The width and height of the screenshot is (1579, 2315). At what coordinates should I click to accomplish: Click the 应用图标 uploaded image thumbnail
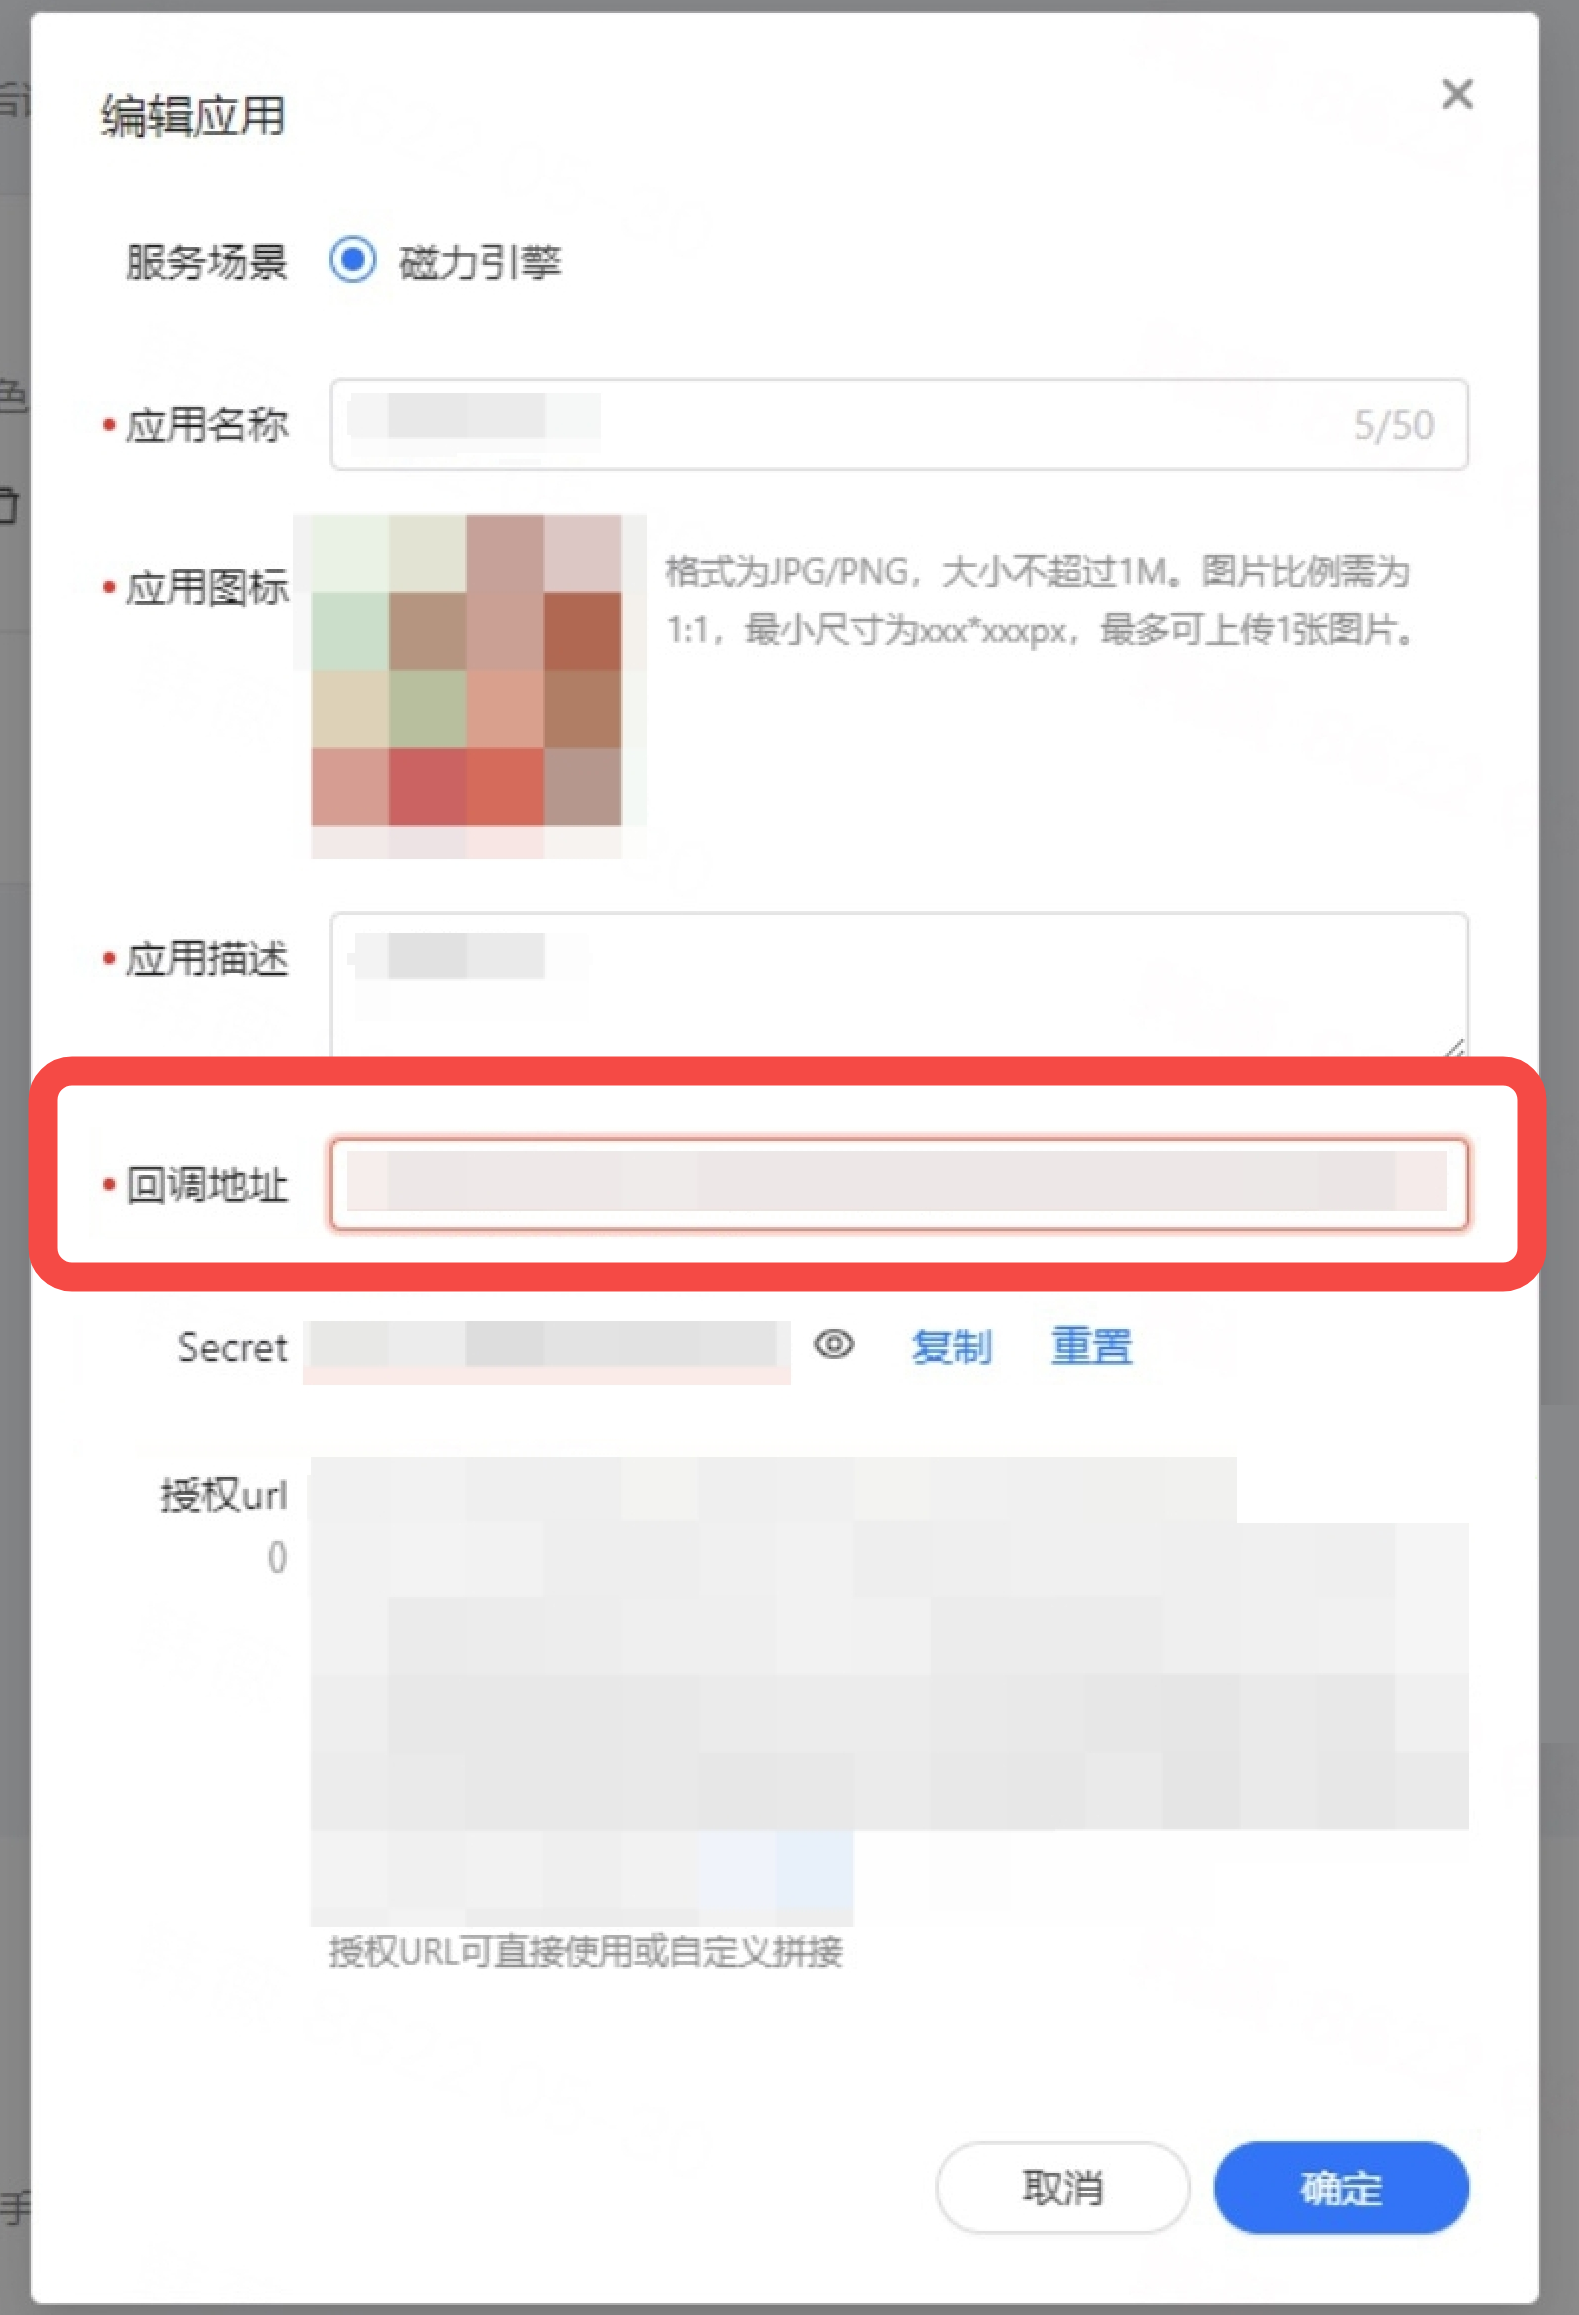pos(467,670)
